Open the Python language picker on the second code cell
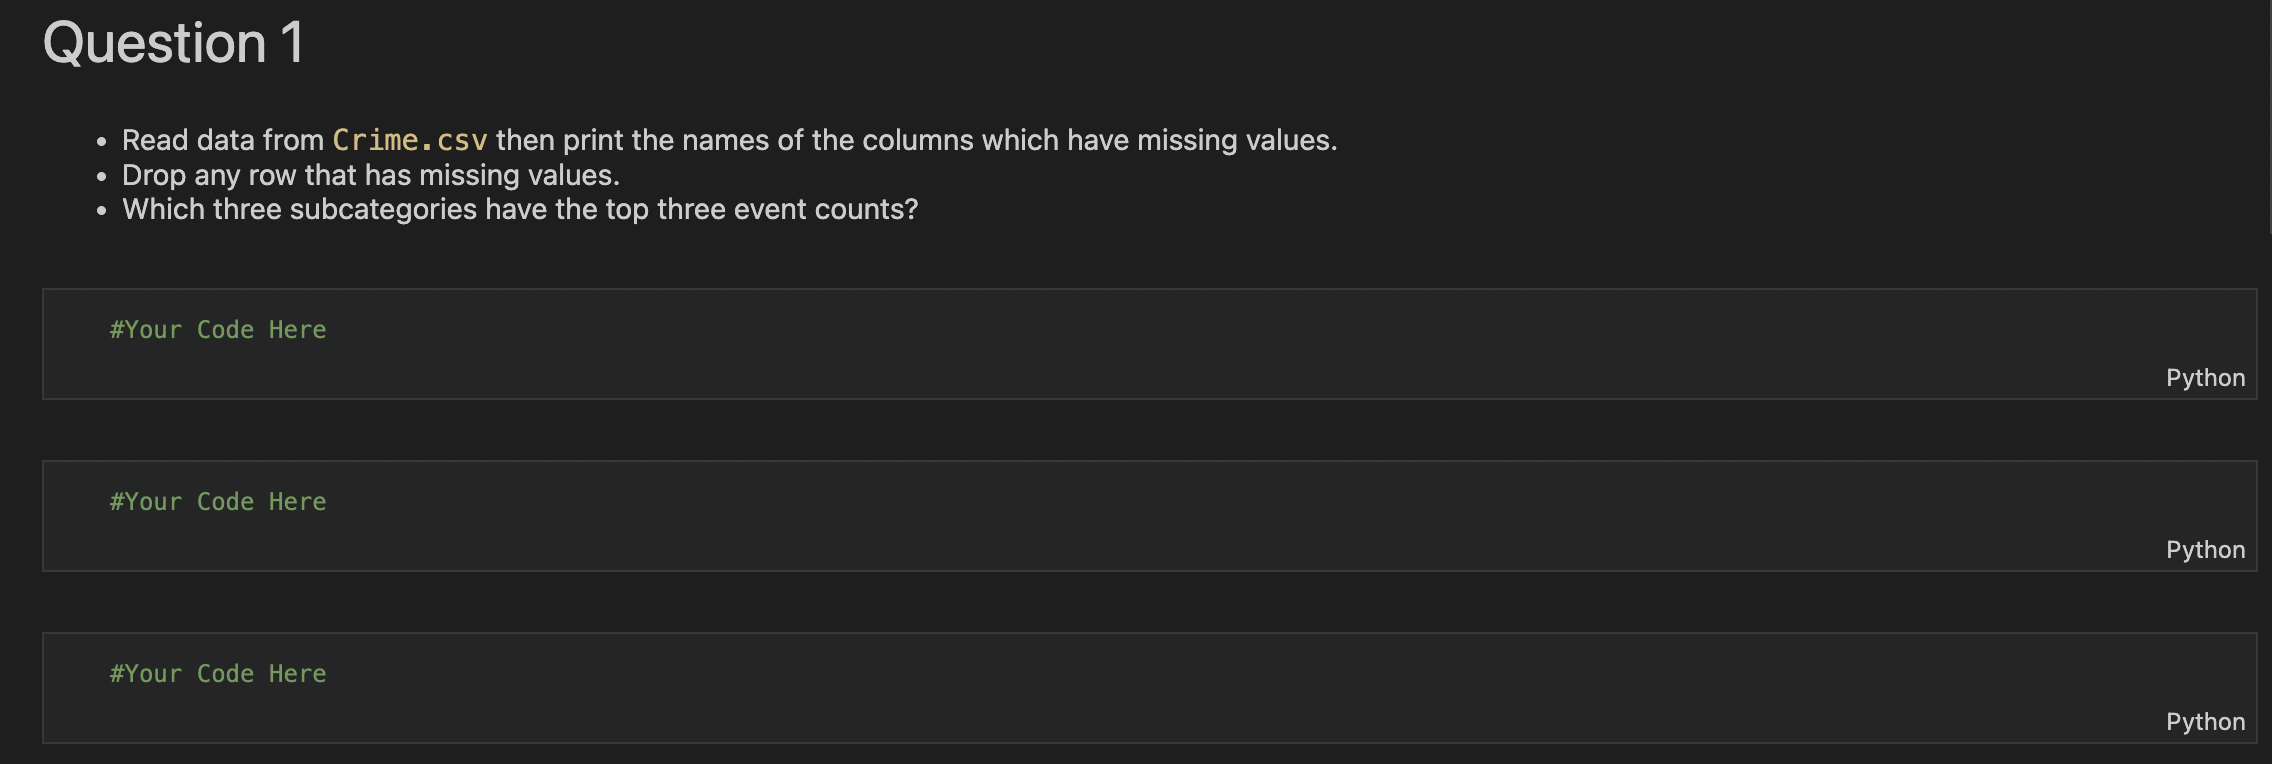2272x764 pixels. pos(2205,550)
